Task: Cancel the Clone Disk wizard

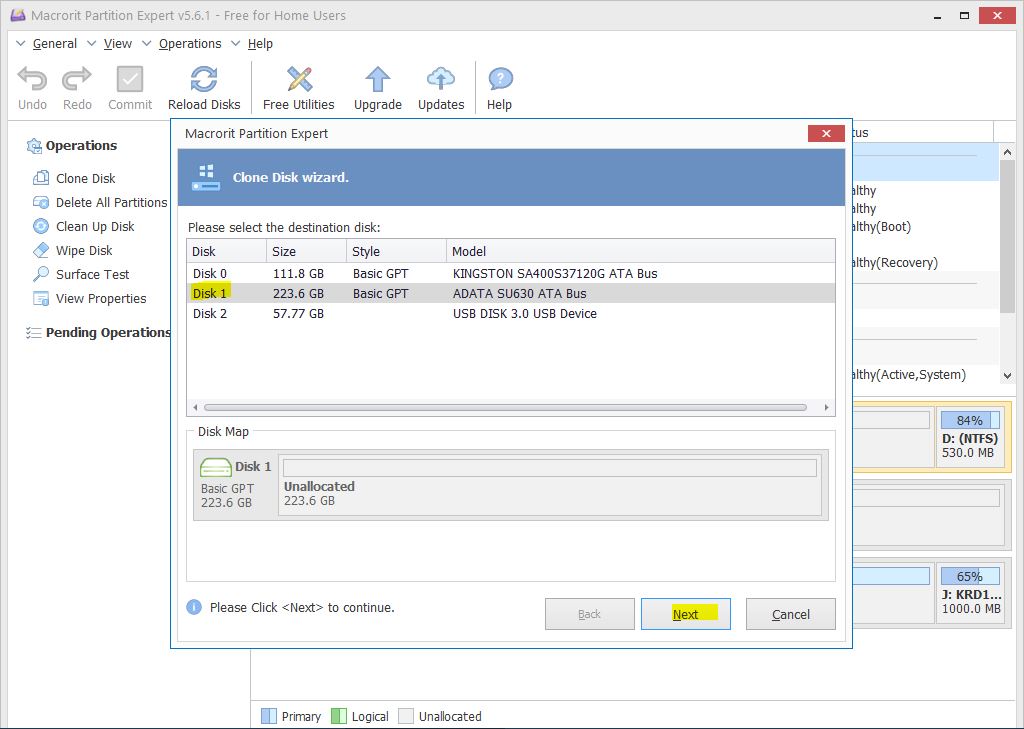Action: click(x=790, y=614)
